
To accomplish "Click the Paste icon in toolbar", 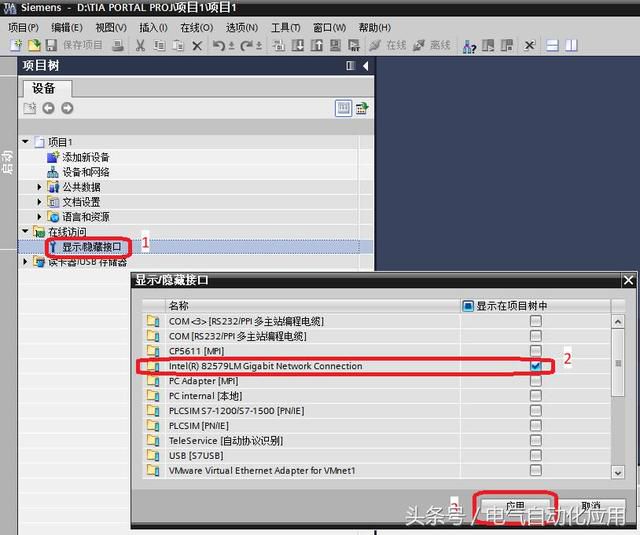I will tap(178, 45).
